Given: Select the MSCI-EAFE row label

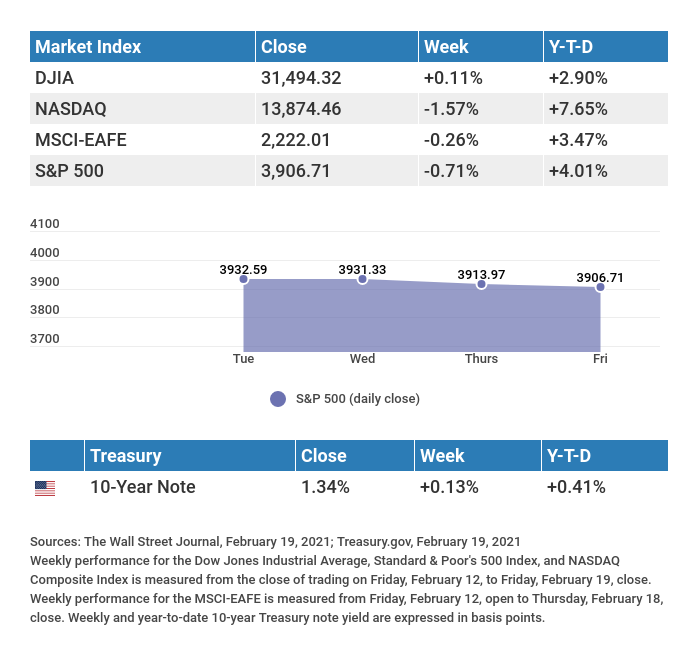Looking at the screenshot, I should 80,140.
